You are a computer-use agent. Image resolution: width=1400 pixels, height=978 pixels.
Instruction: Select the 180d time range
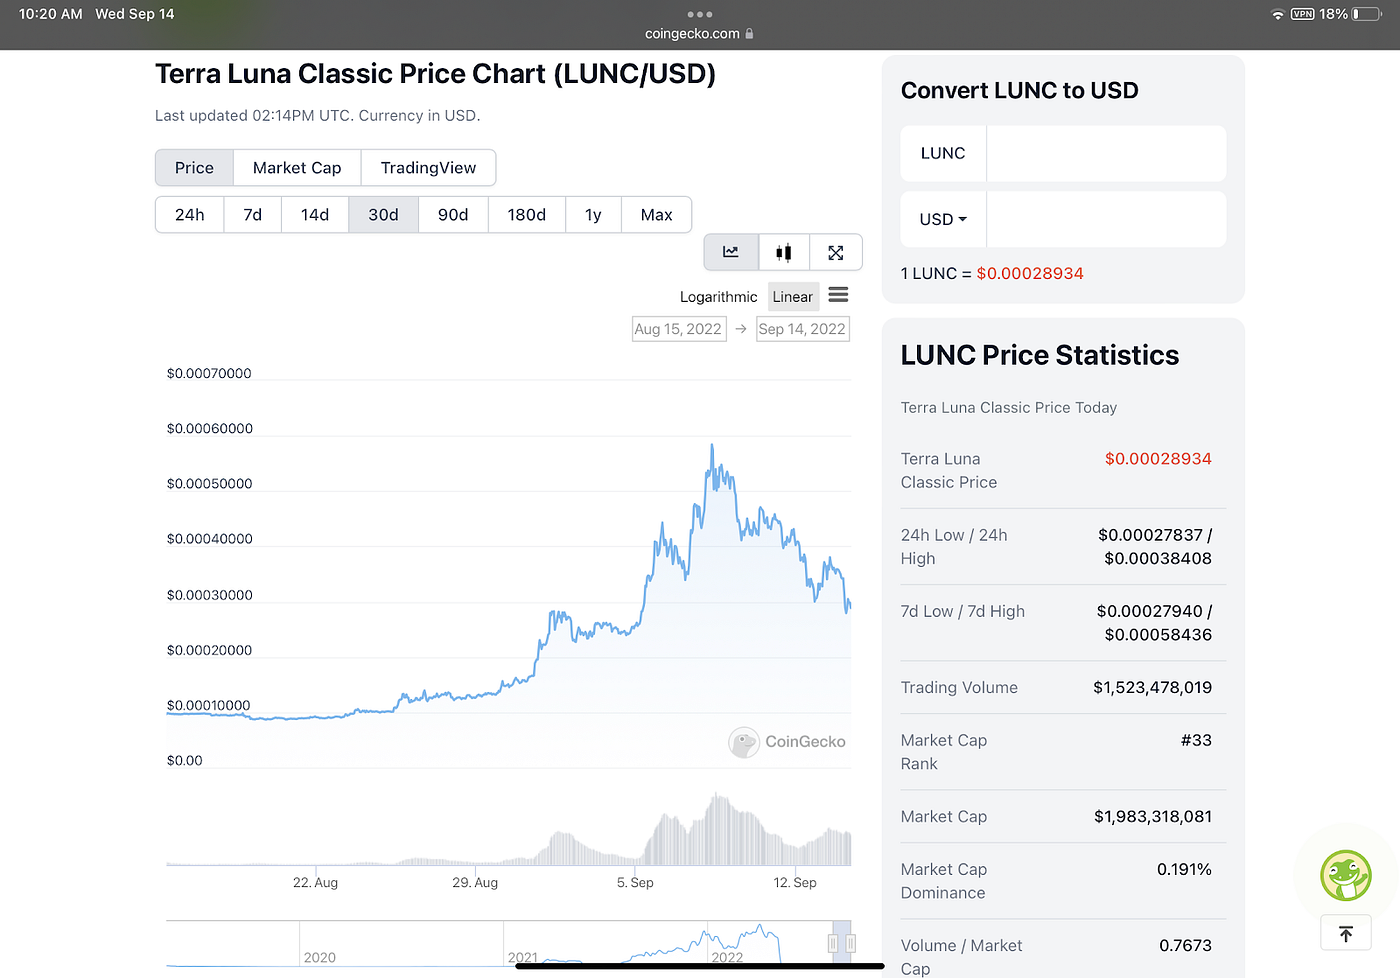point(527,215)
